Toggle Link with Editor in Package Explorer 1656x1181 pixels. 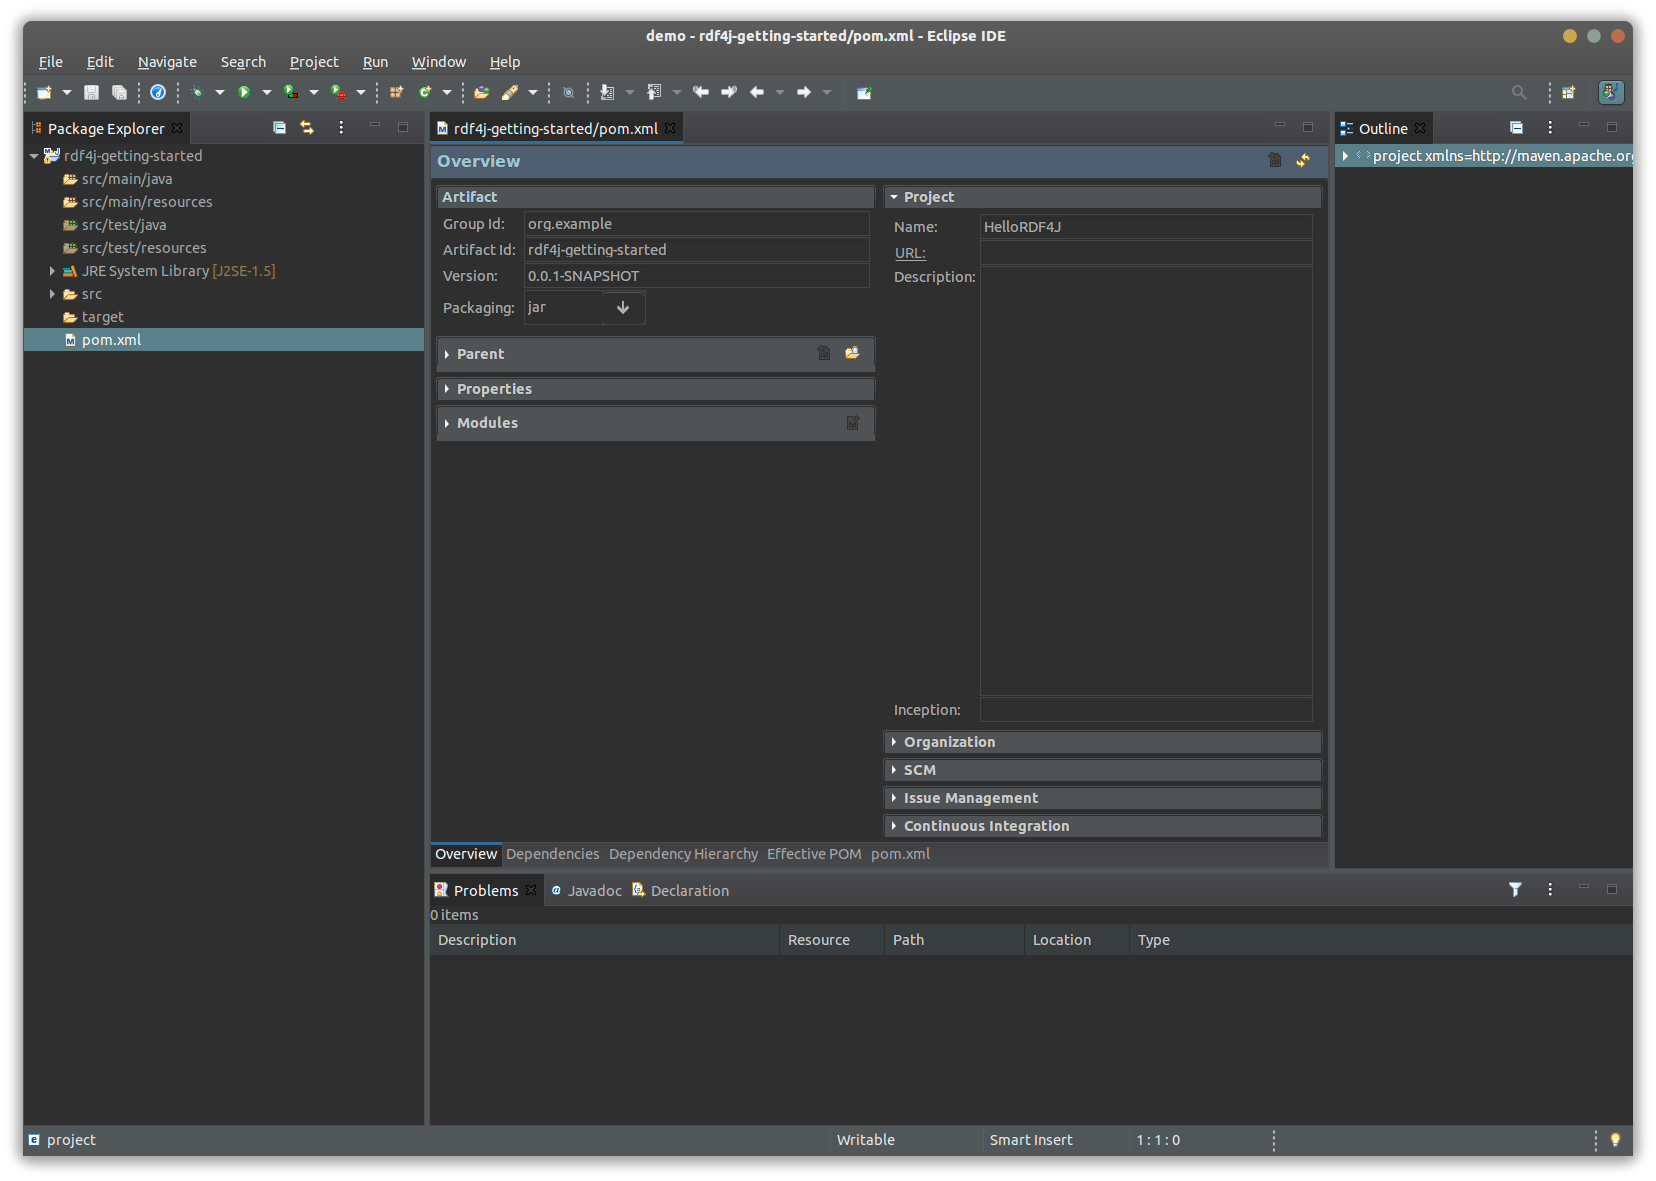tap(307, 128)
